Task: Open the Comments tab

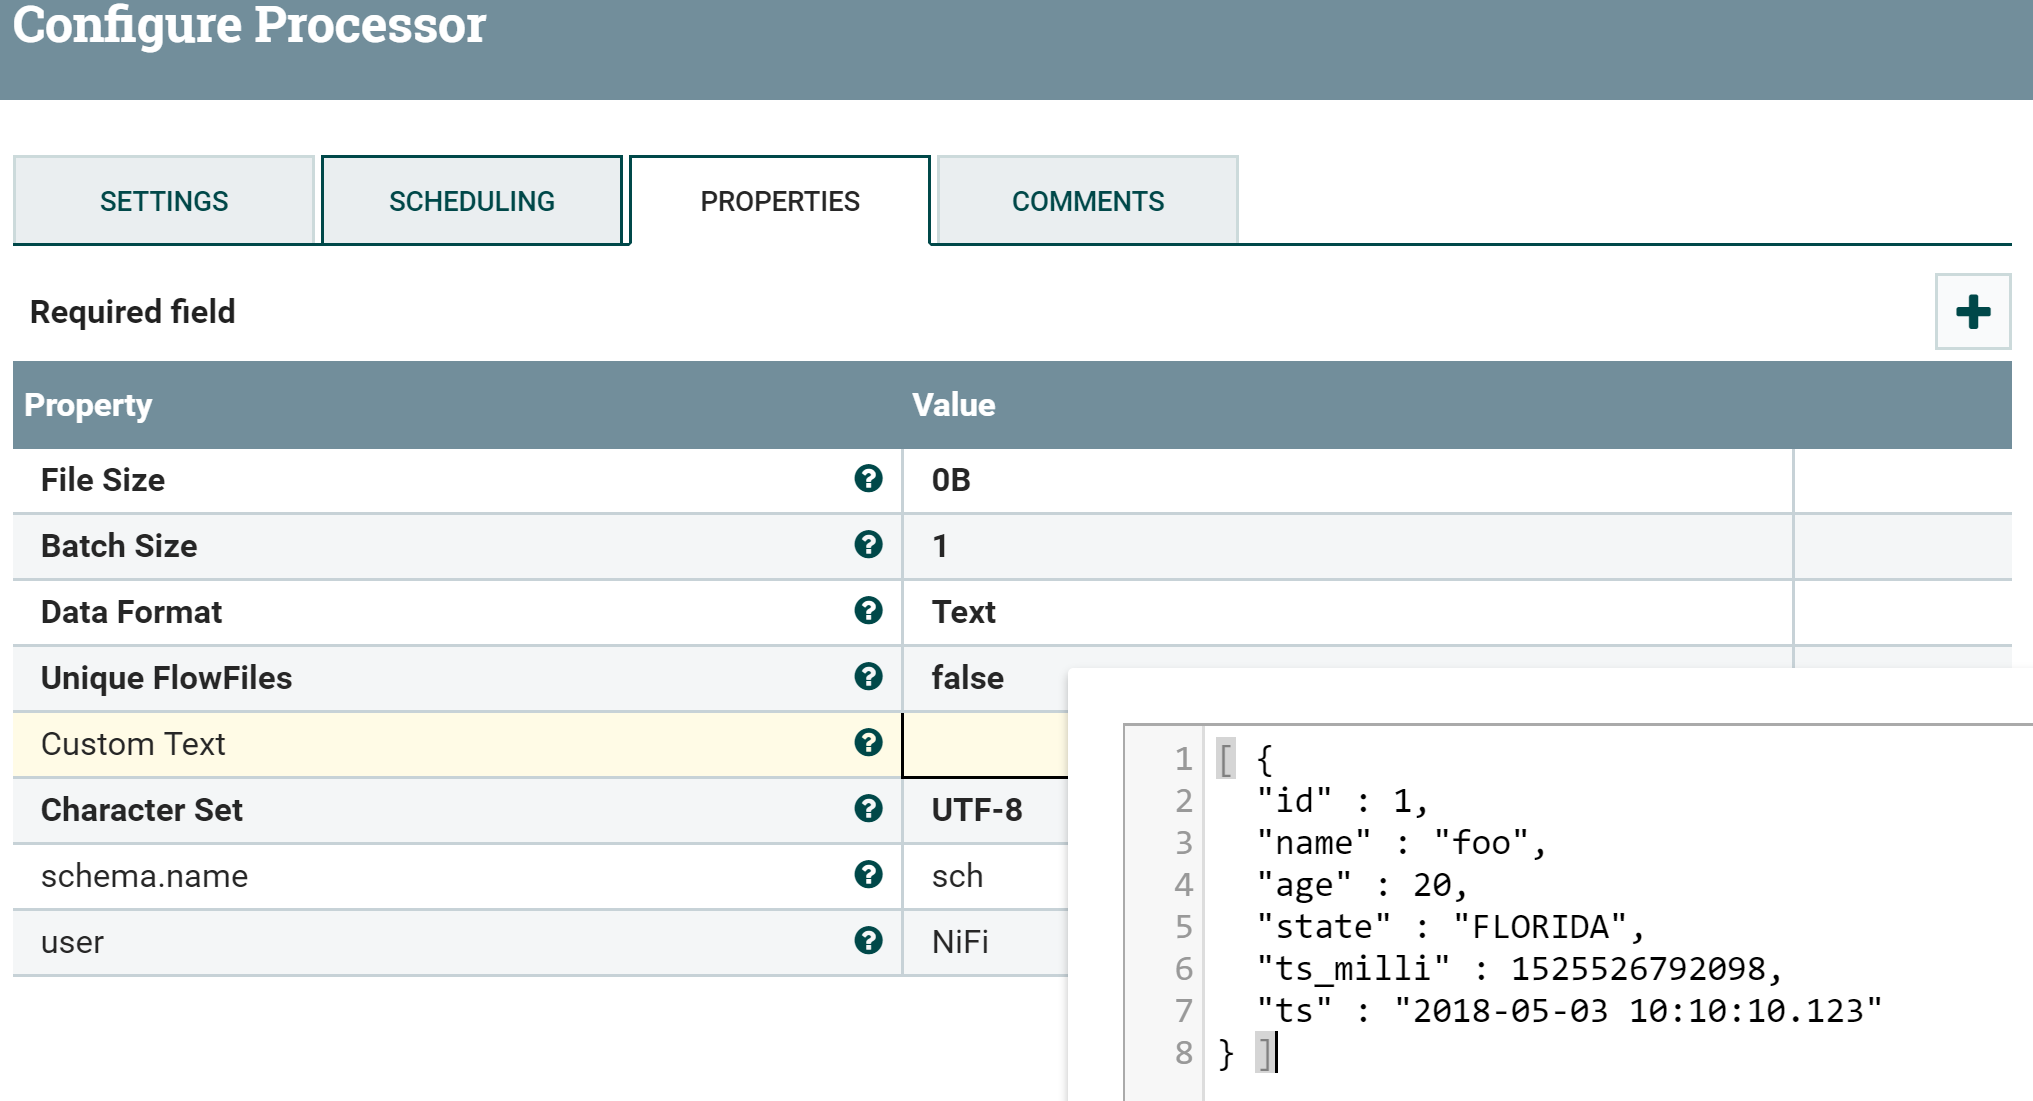Action: click(1088, 200)
